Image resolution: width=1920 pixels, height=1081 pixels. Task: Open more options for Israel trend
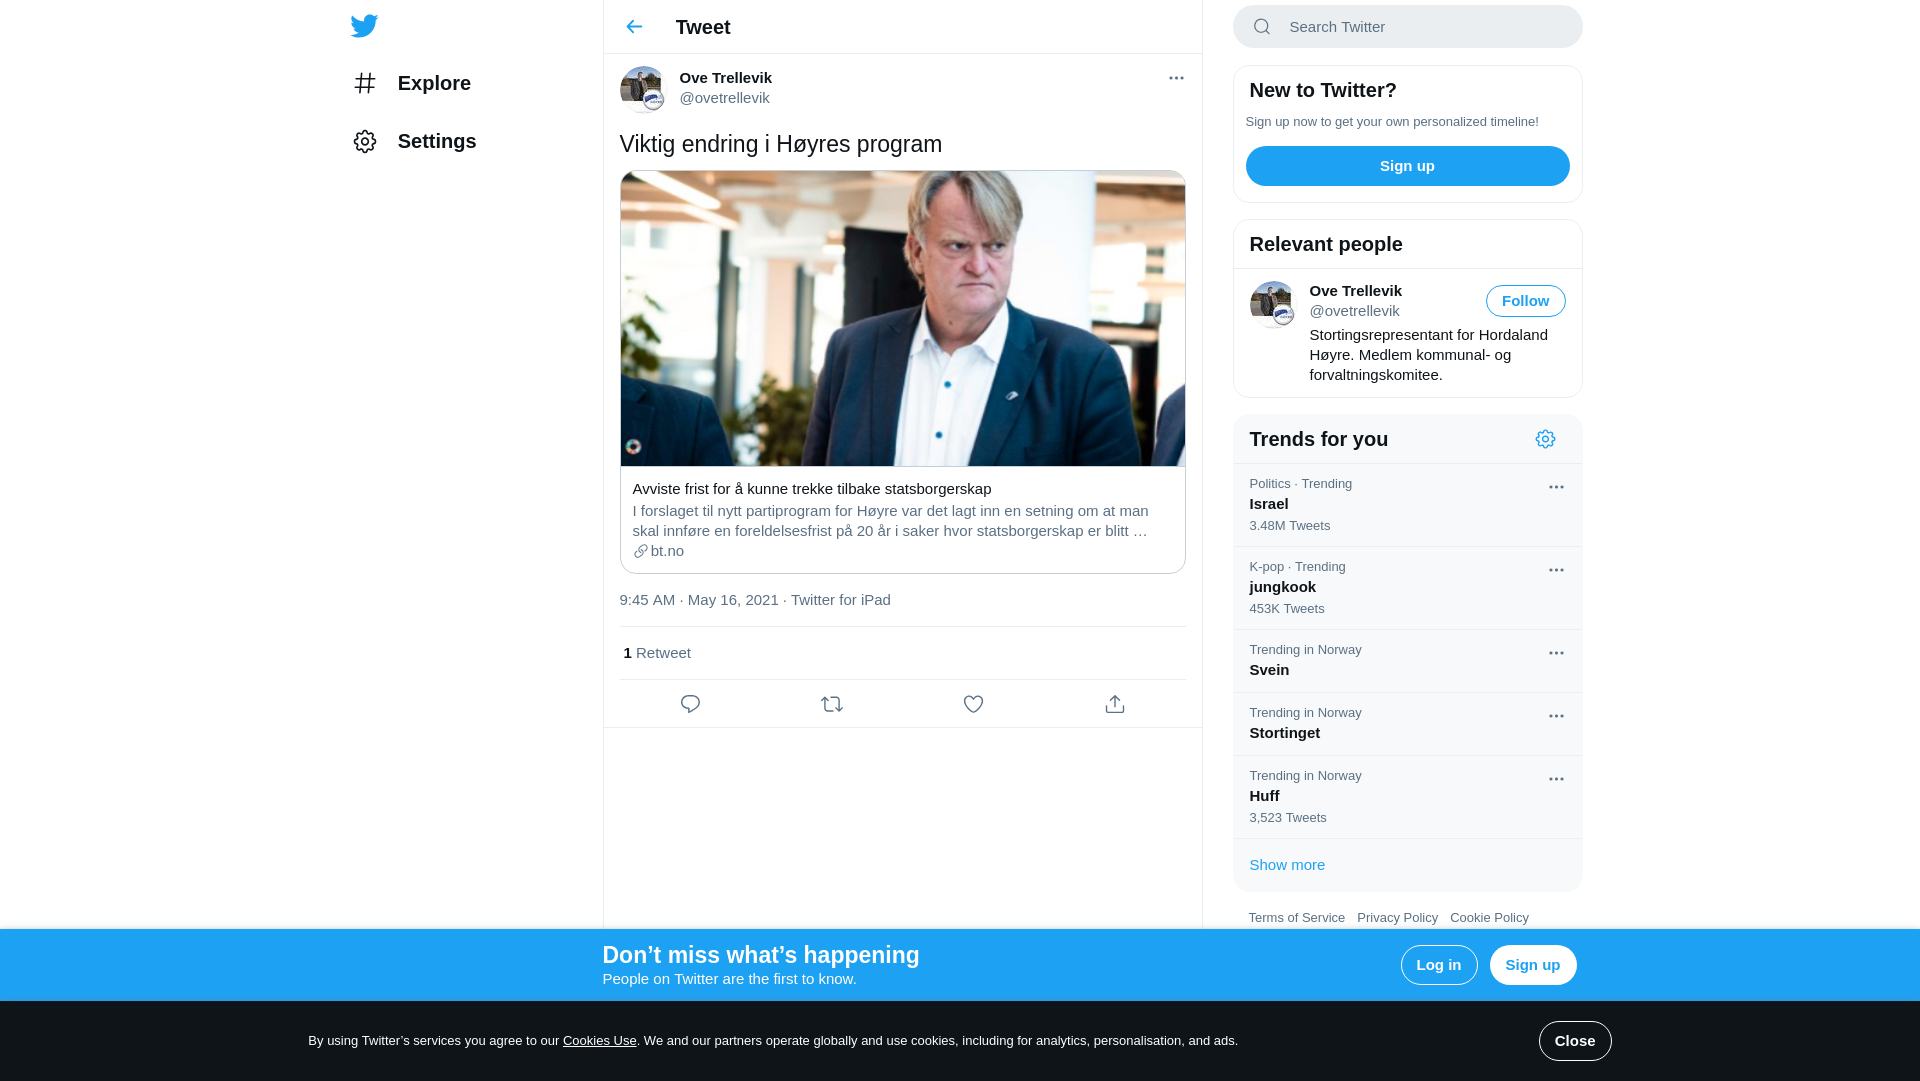(x=1556, y=487)
